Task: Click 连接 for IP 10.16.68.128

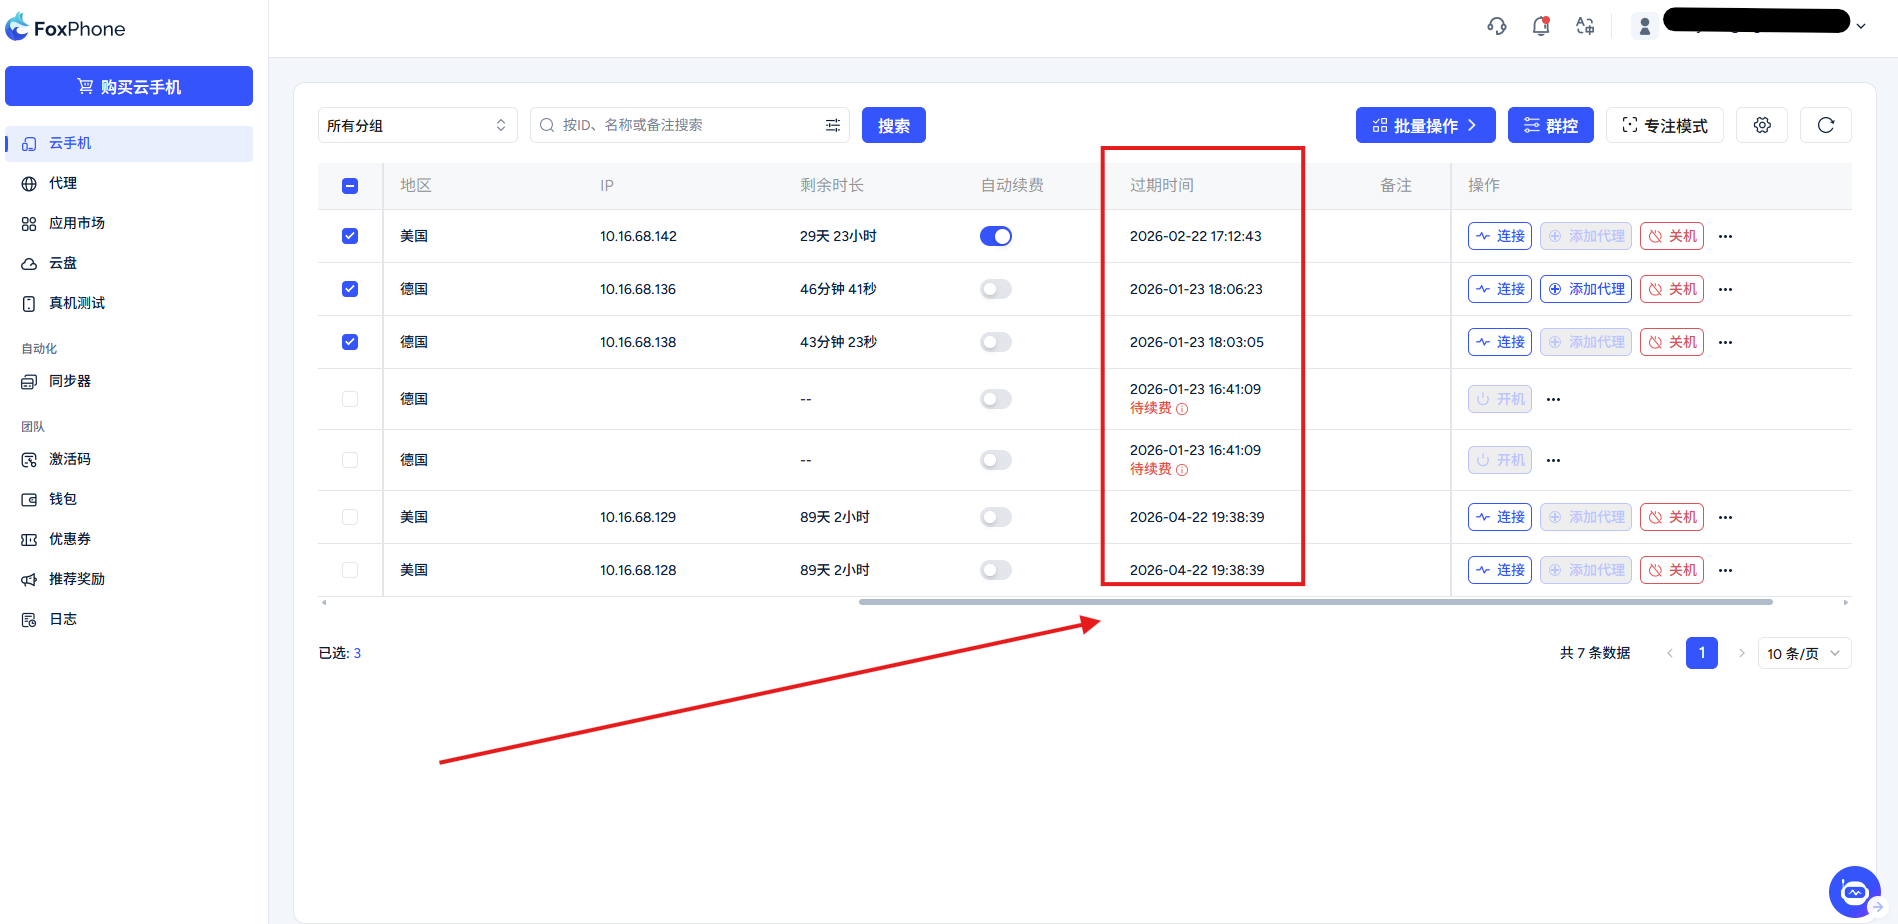Action: 1499,570
